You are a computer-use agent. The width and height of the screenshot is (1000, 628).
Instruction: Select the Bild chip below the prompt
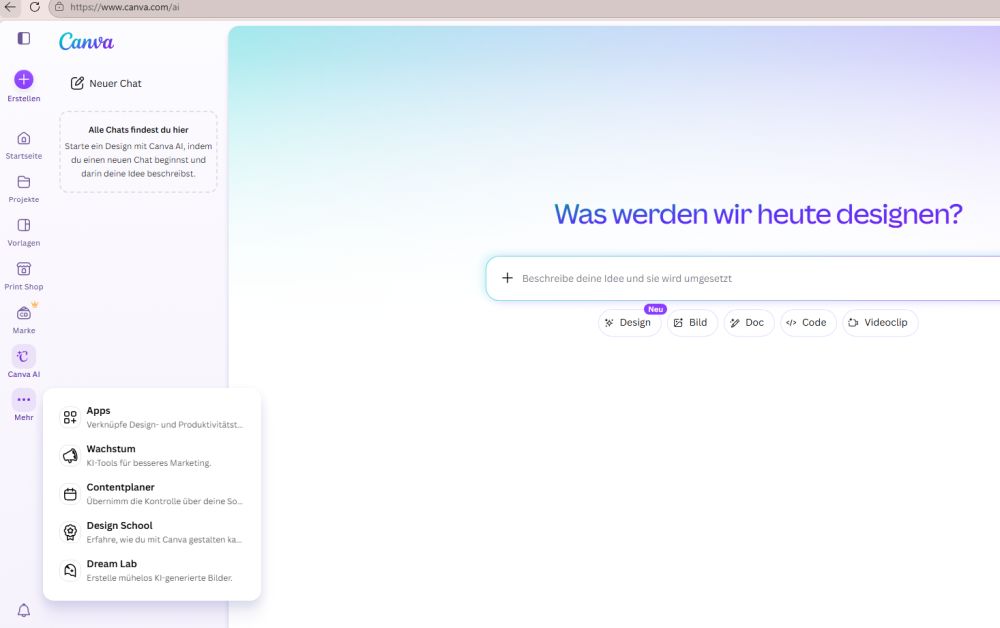(692, 323)
